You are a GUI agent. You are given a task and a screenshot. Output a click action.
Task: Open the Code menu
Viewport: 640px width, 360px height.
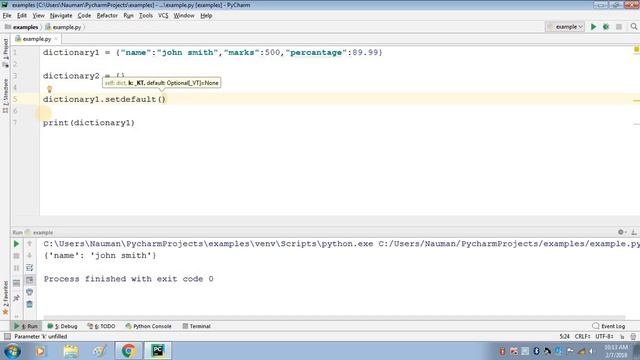coord(84,16)
